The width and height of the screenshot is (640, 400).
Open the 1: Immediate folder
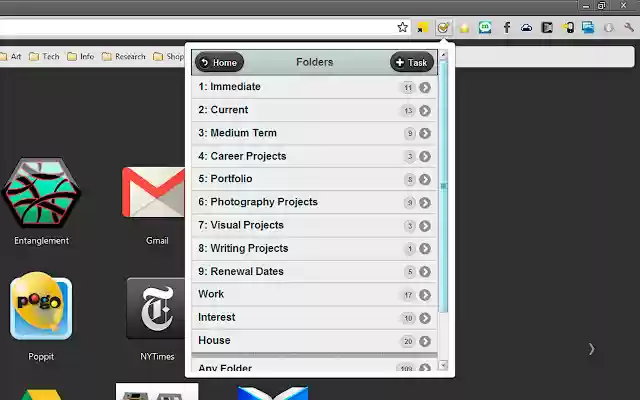tap(314, 87)
